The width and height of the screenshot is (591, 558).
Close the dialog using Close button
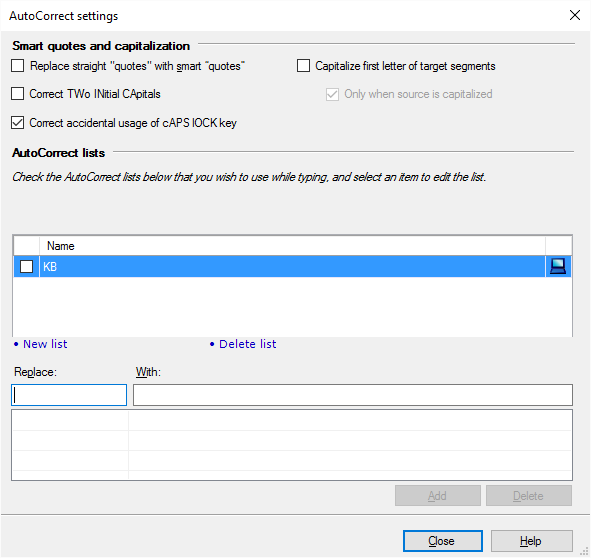pyautogui.click(x=442, y=541)
